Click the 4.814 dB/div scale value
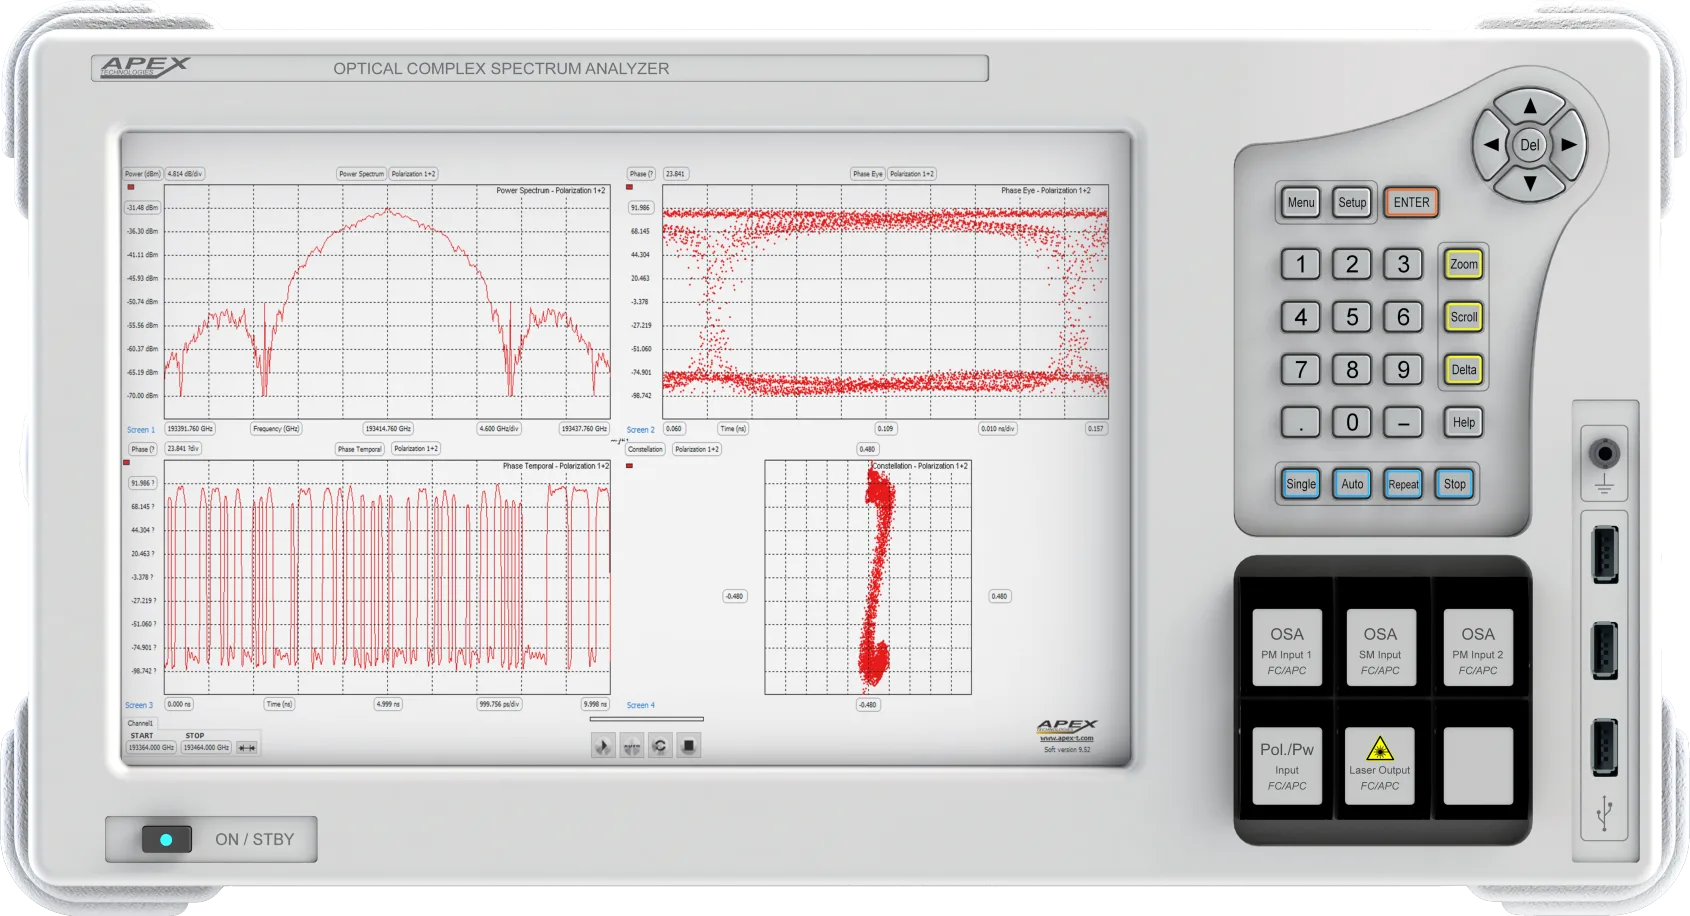Screen dimensions: 1690x916 coord(185,174)
